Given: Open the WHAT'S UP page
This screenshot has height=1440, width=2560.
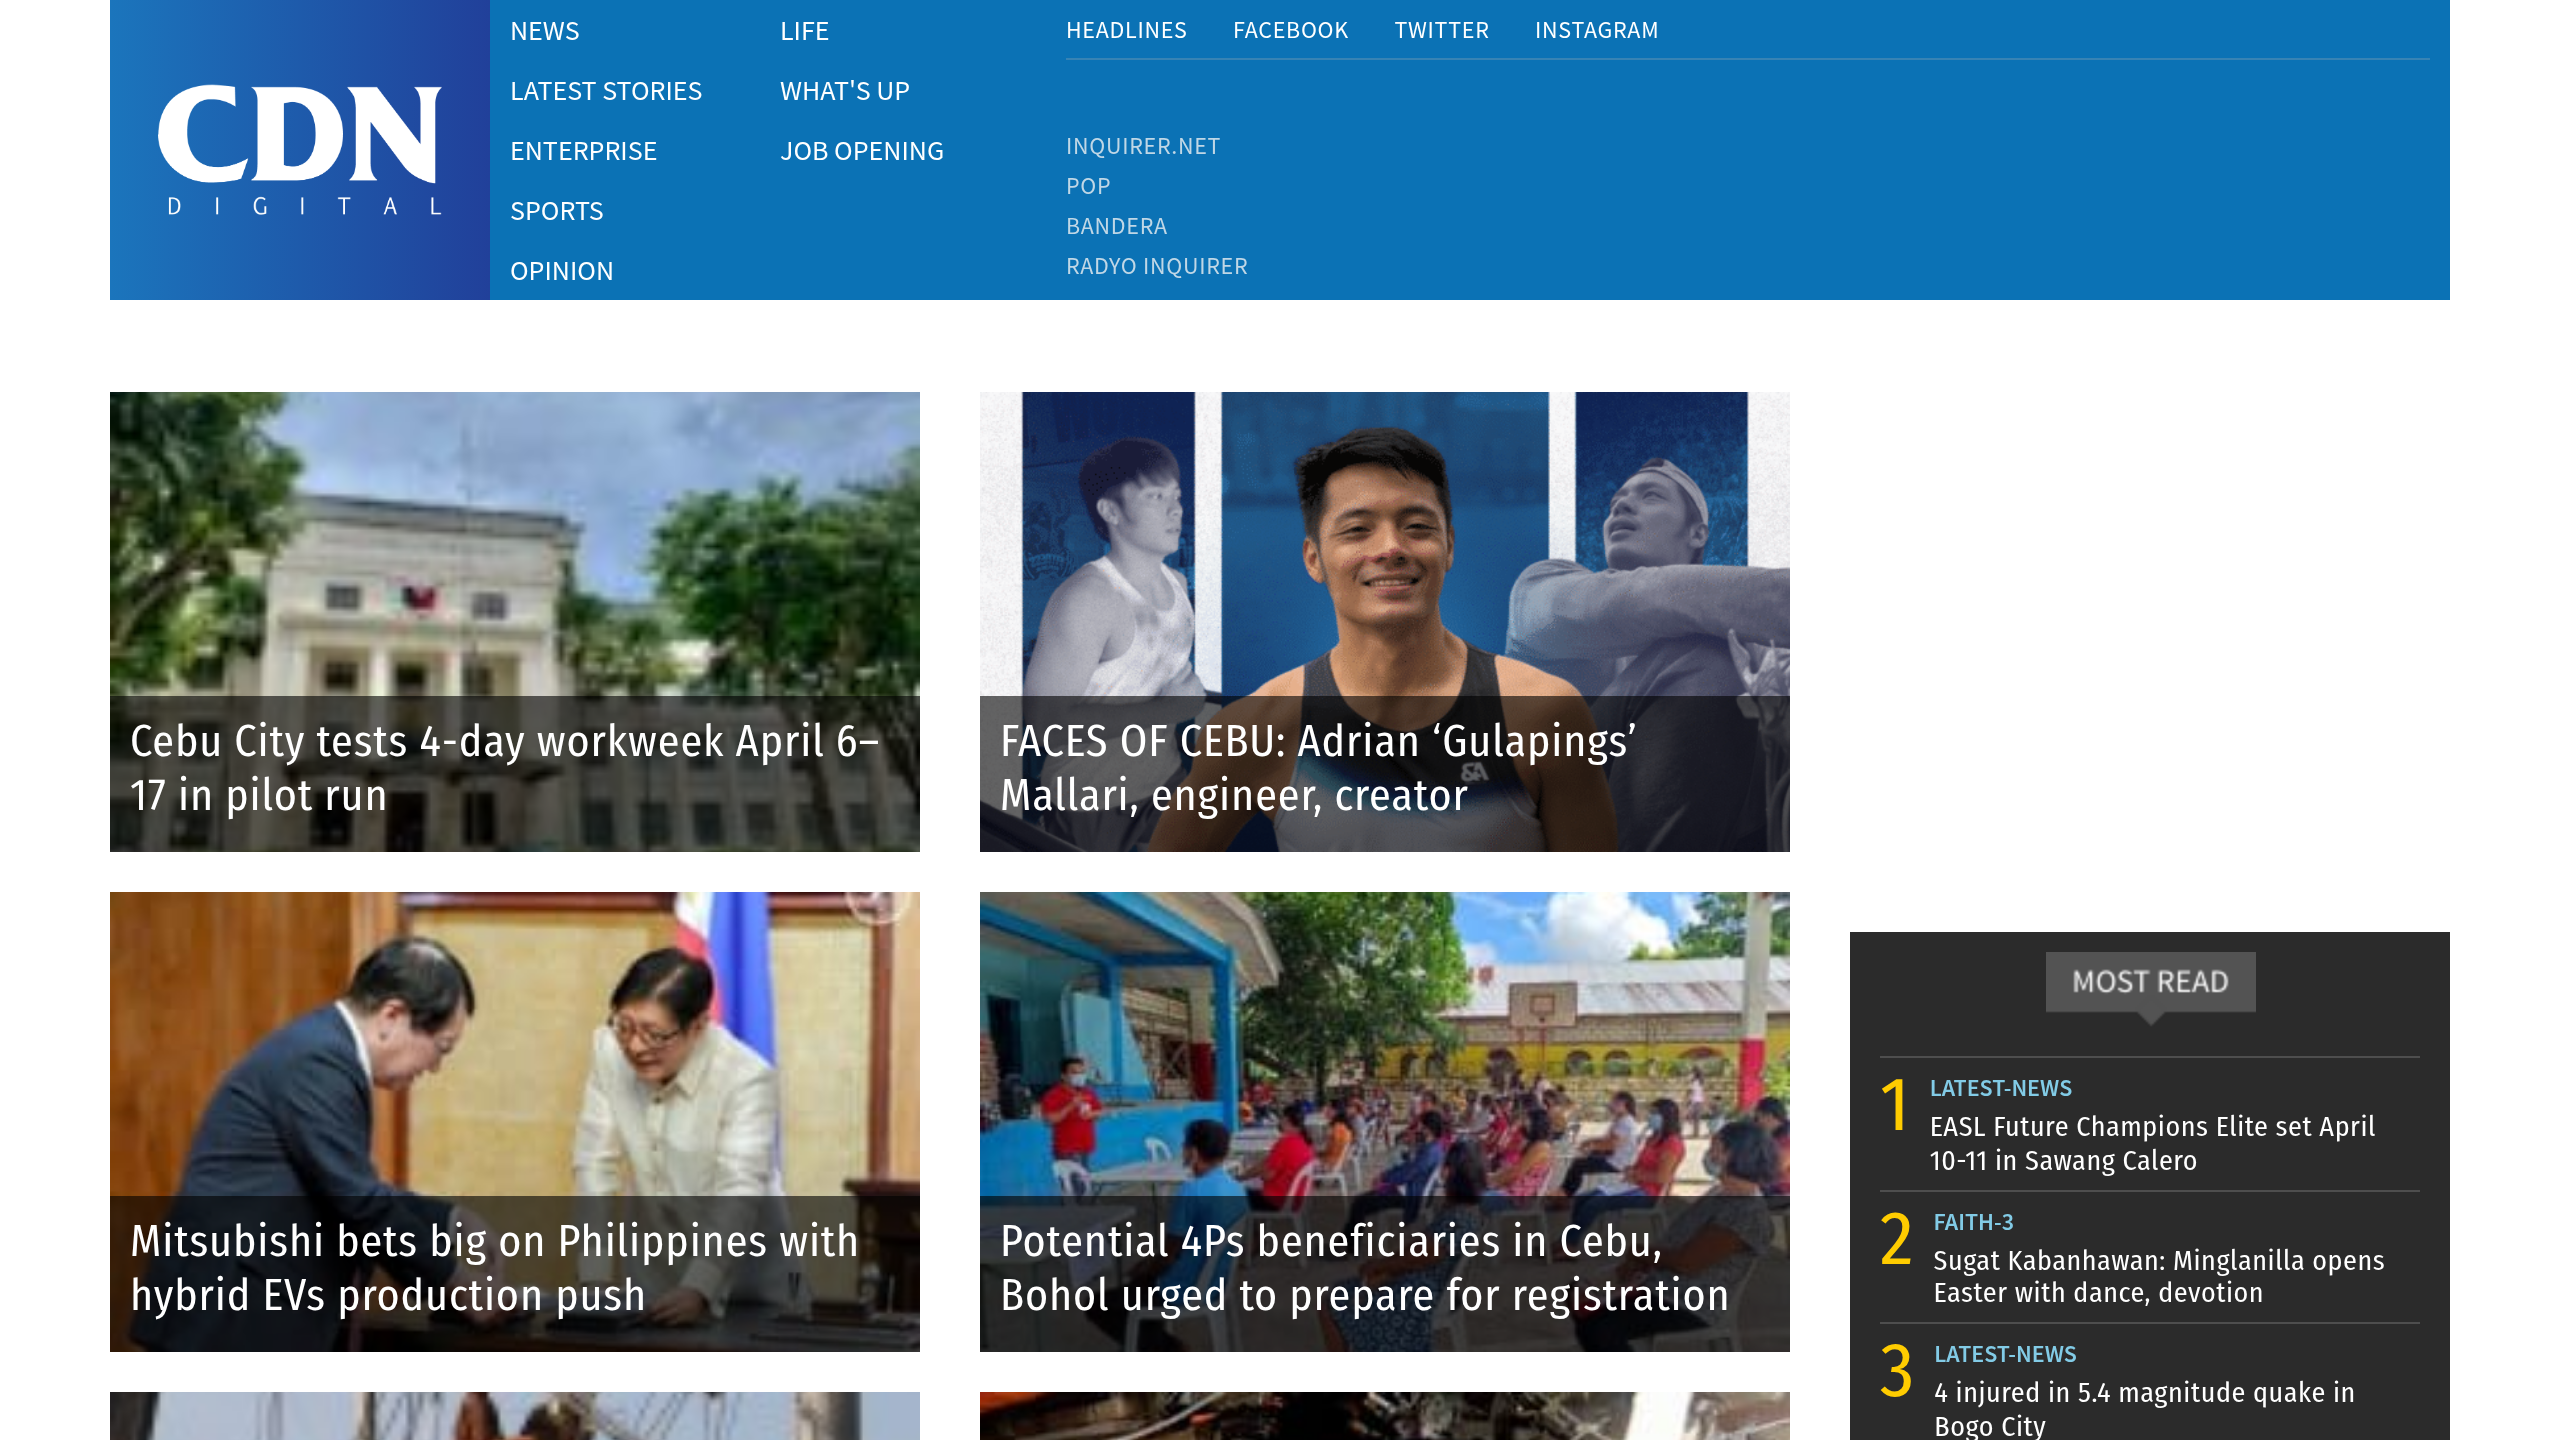Looking at the screenshot, I should point(845,91).
